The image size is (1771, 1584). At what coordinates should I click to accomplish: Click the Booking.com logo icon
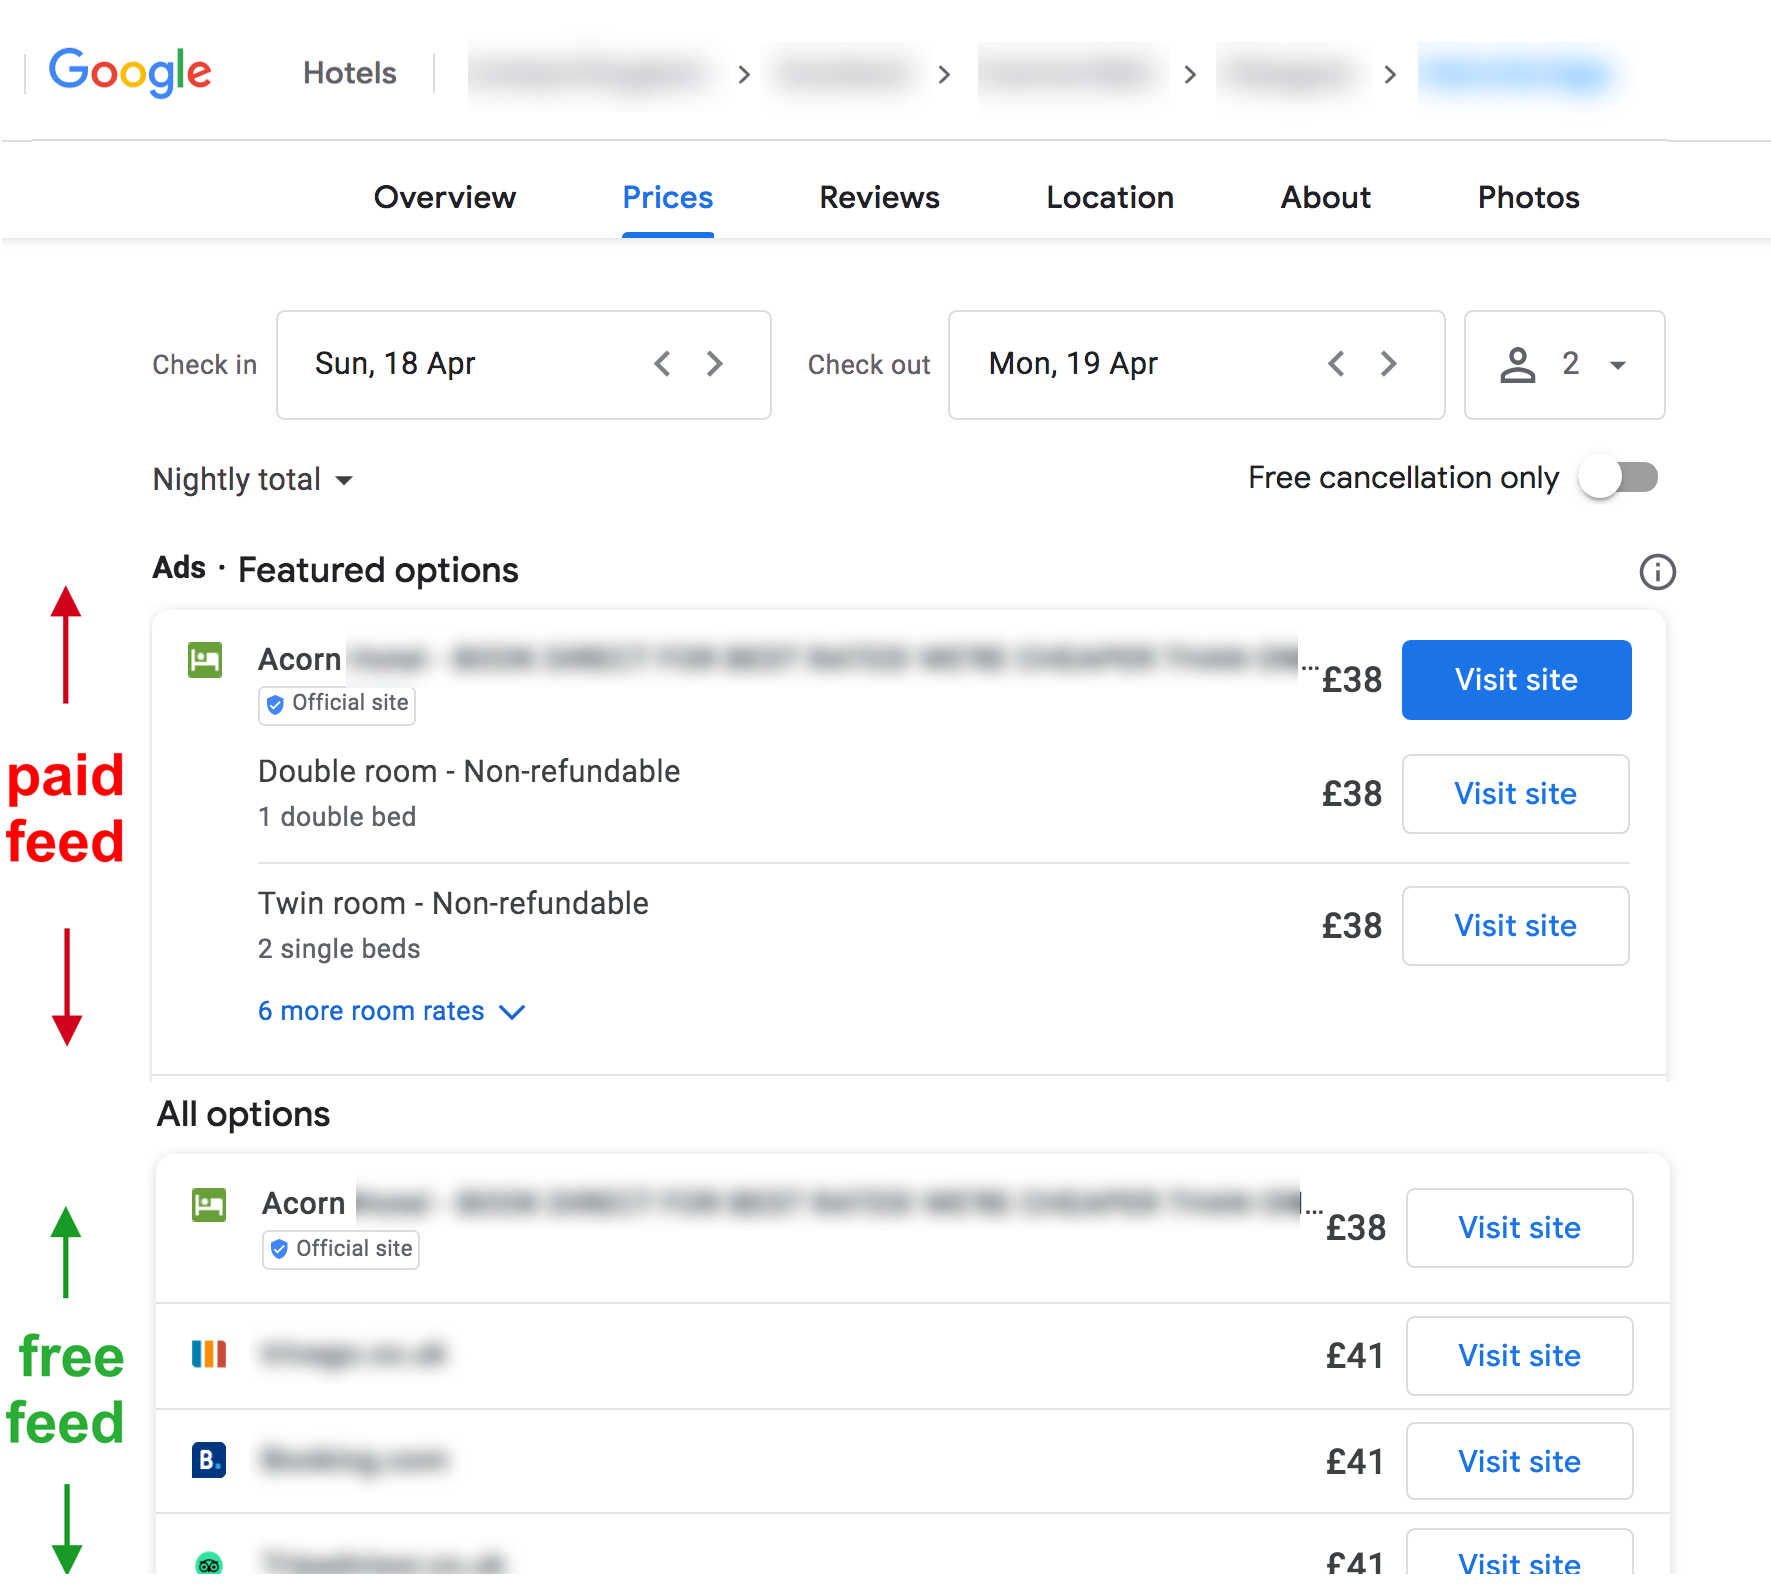point(208,1460)
